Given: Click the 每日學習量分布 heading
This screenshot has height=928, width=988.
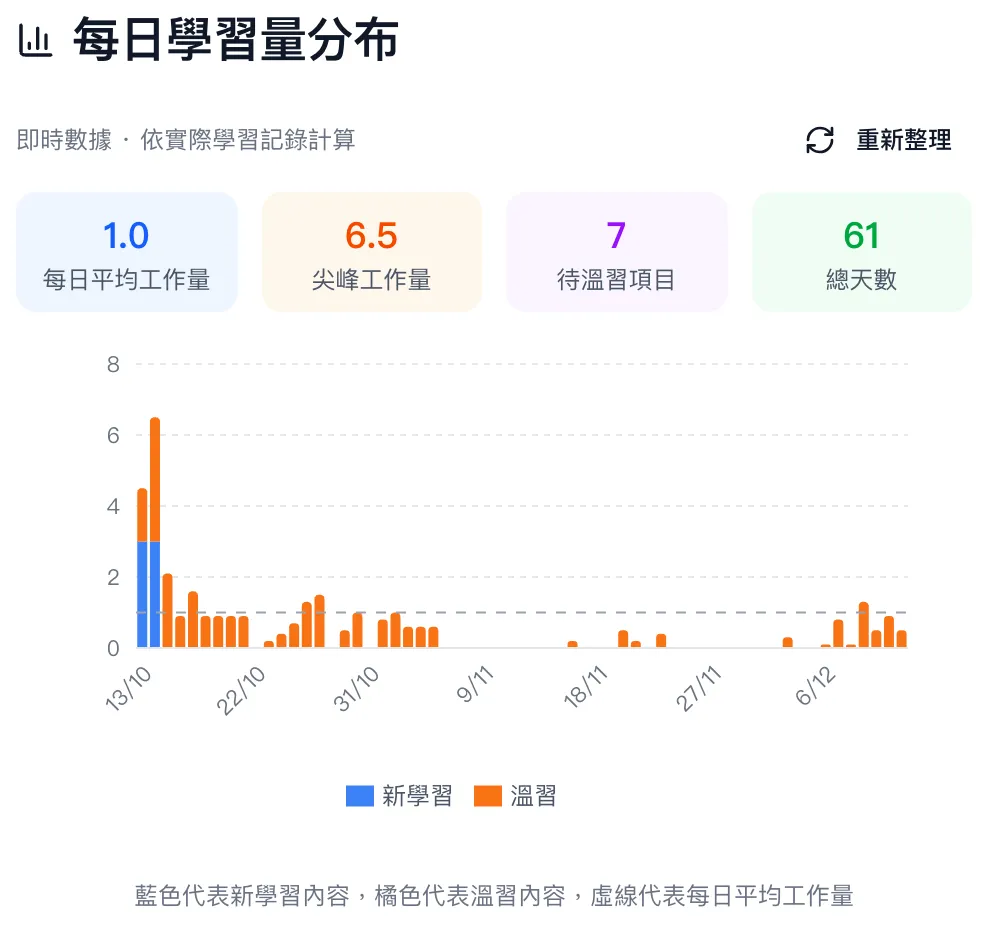Looking at the screenshot, I should [236, 40].
